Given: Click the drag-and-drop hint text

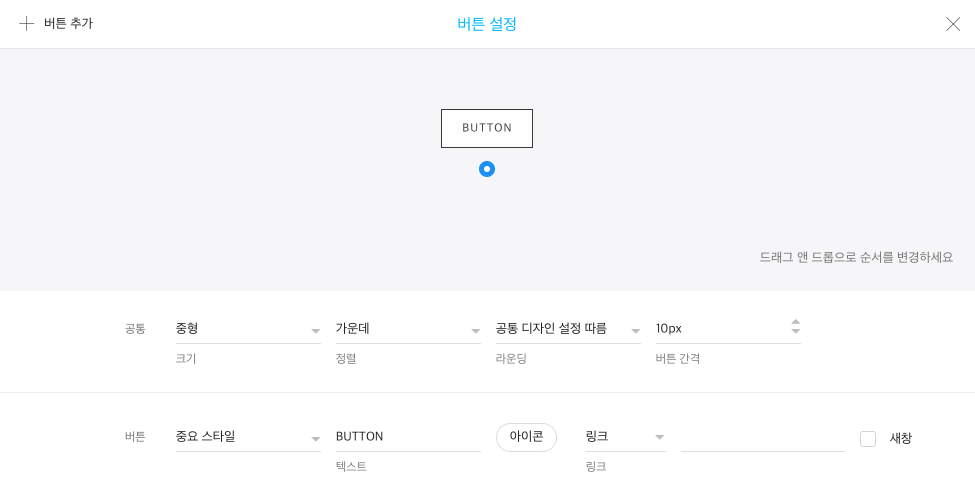Looking at the screenshot, I should [x=856, y=257].
